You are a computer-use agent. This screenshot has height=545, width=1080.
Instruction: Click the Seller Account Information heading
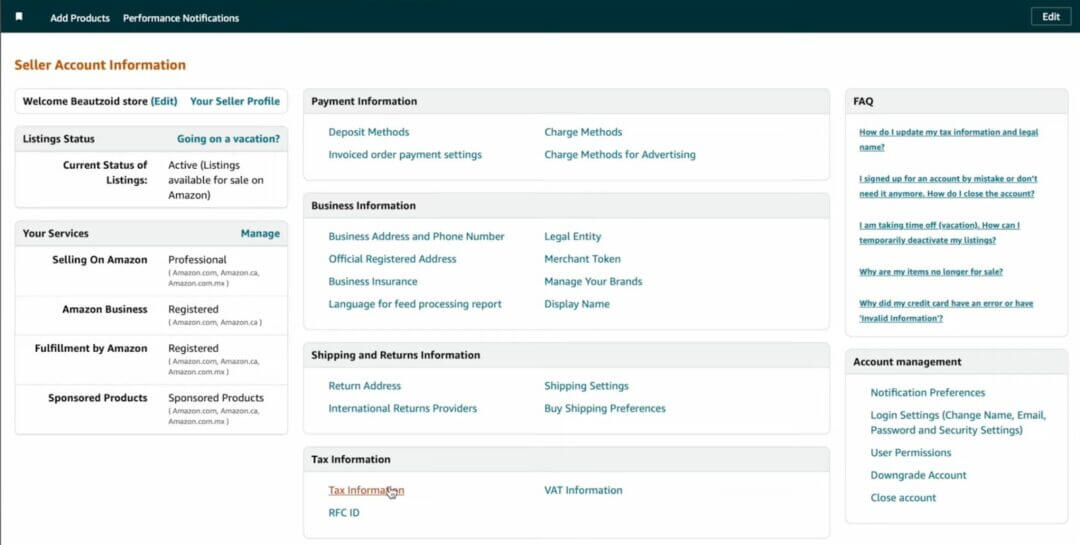coord(100,65)
